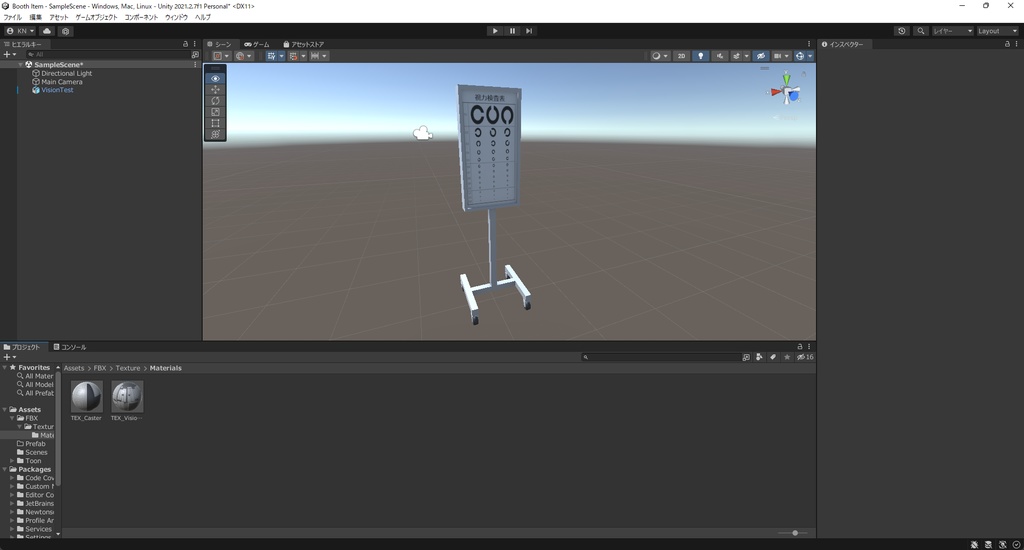Viewport: 1024px width, 550px height.
Task: Select VisionTest in the hierarchy
Action: pyautogui.click(x=57, y=90)
